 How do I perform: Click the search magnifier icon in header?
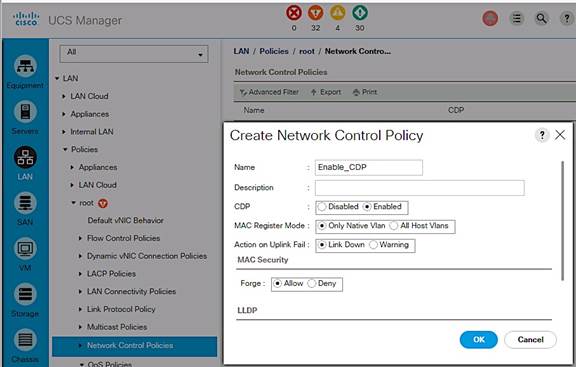541,18
